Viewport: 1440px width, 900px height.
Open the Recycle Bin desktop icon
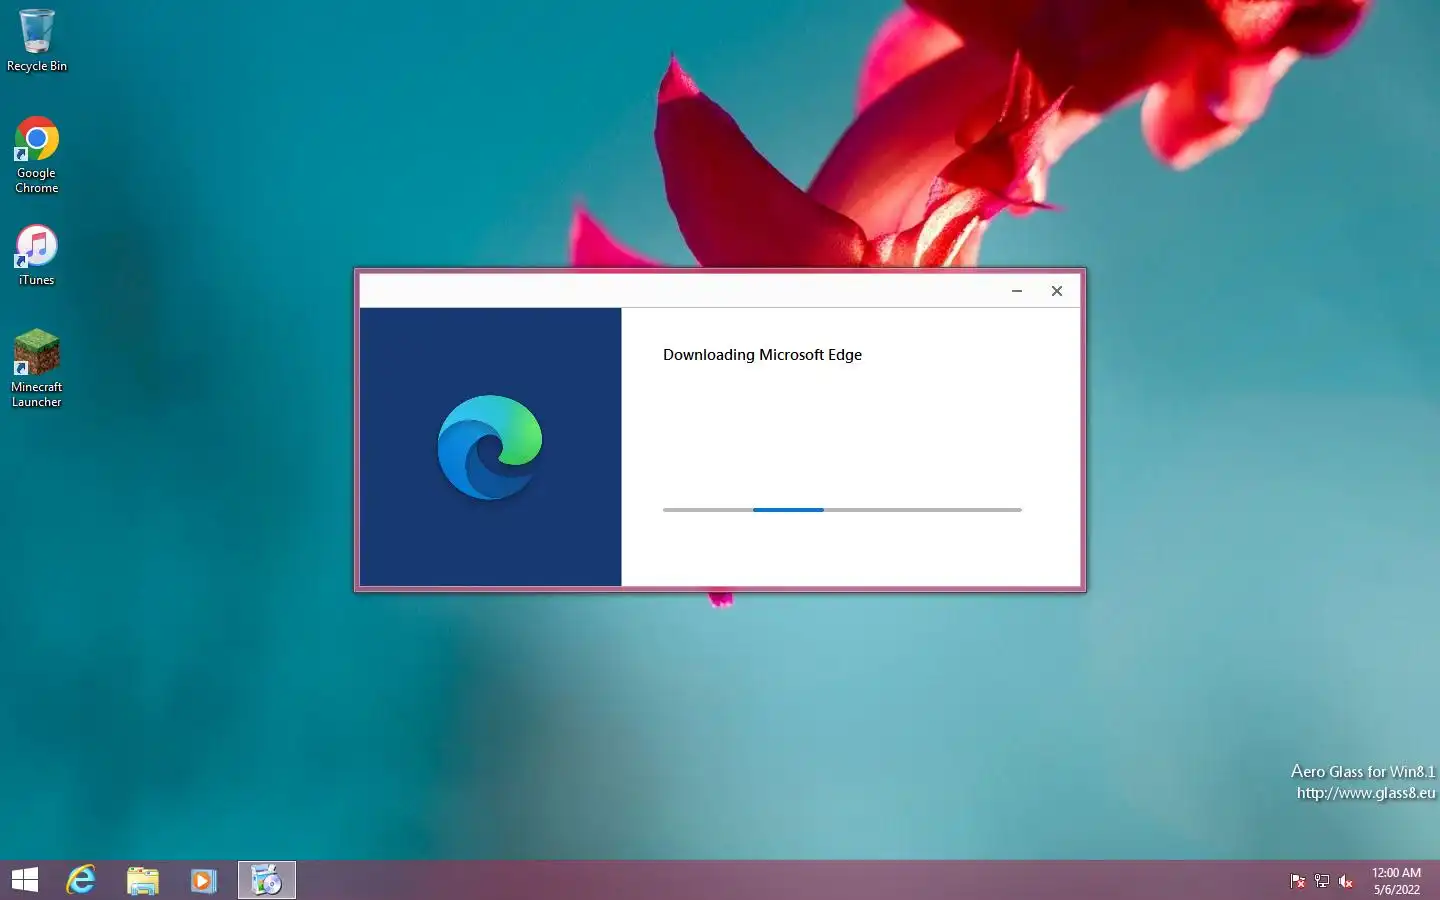point(37,40)
